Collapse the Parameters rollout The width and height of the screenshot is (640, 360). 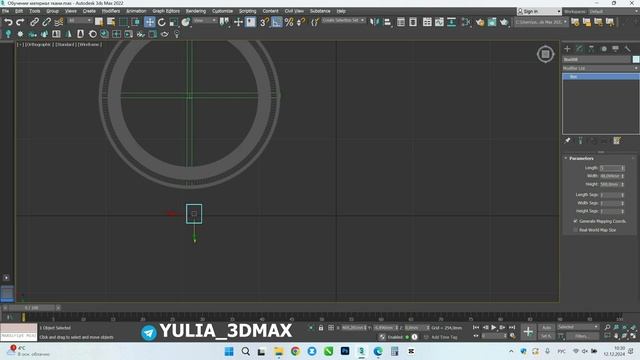[581, 158]
